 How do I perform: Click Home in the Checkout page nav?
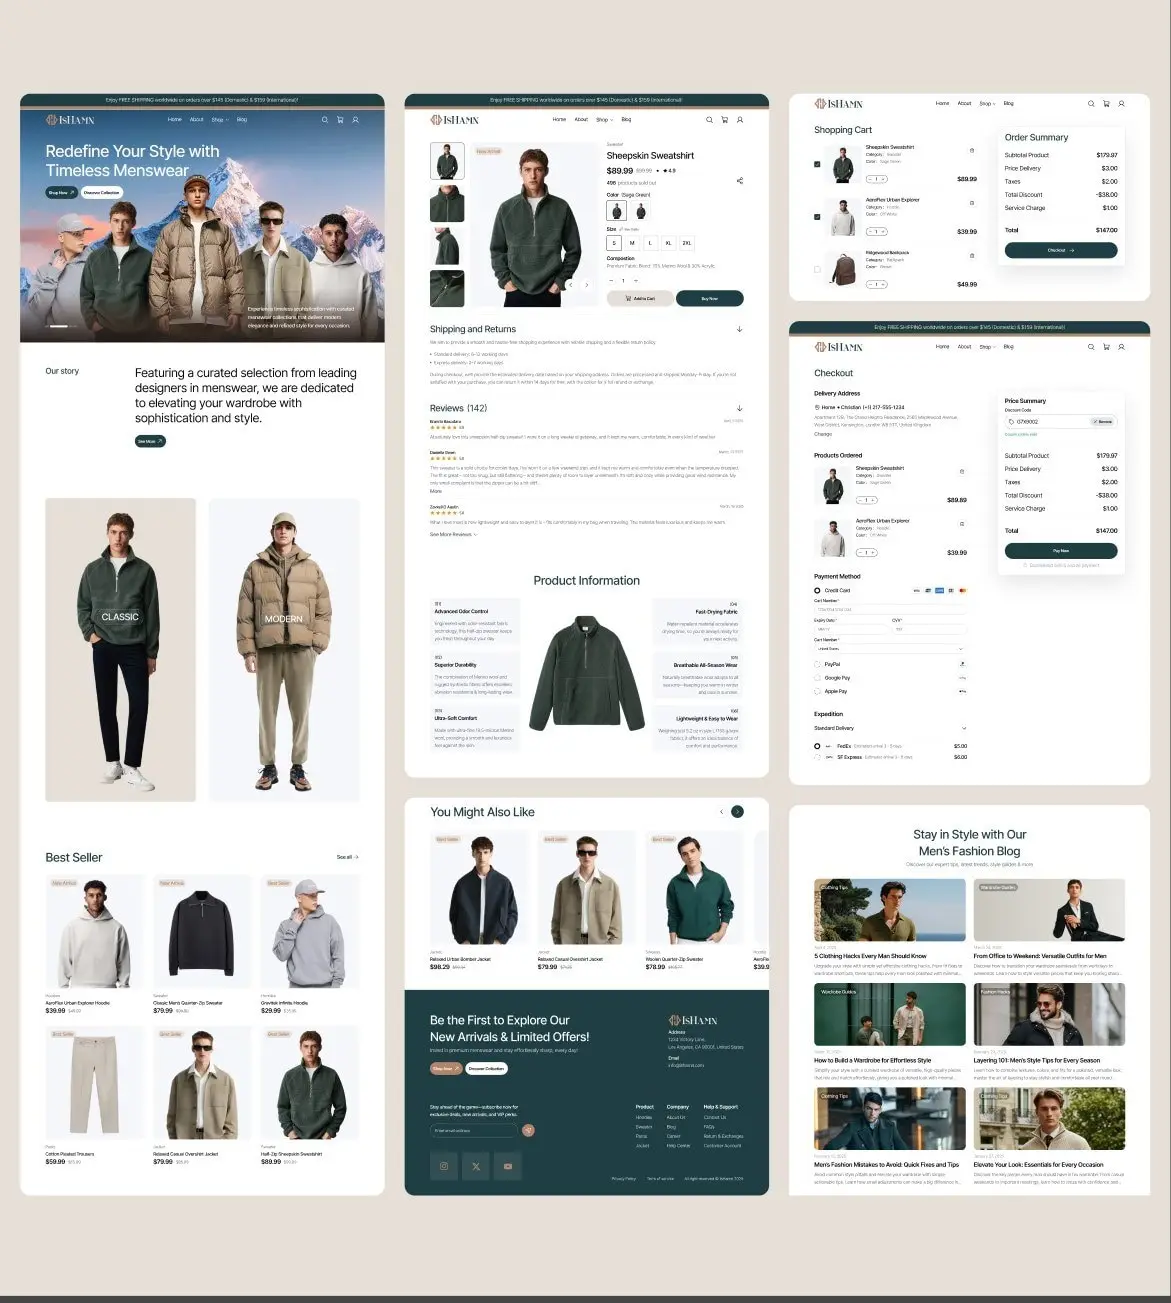click(x=942, y=347)
